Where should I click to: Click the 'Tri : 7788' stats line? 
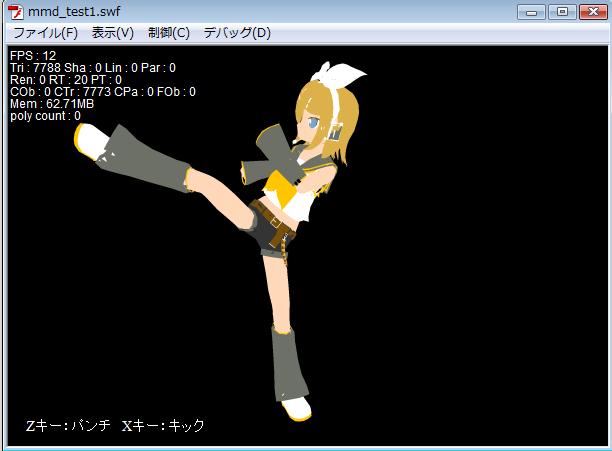coord(93,67)
